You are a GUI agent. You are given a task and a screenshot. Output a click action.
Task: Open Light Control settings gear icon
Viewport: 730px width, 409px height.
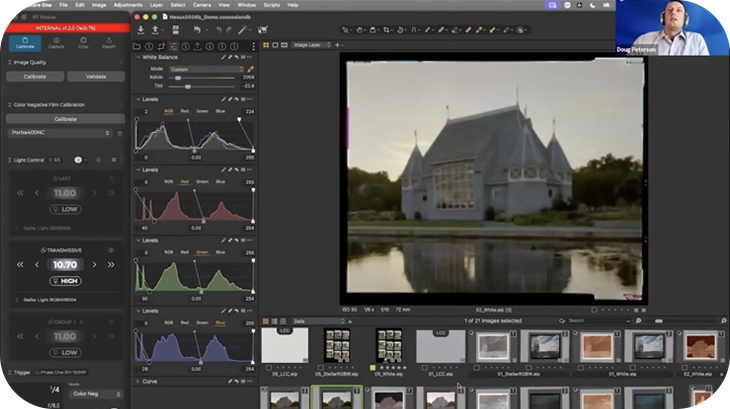click(x=98, y=160)
